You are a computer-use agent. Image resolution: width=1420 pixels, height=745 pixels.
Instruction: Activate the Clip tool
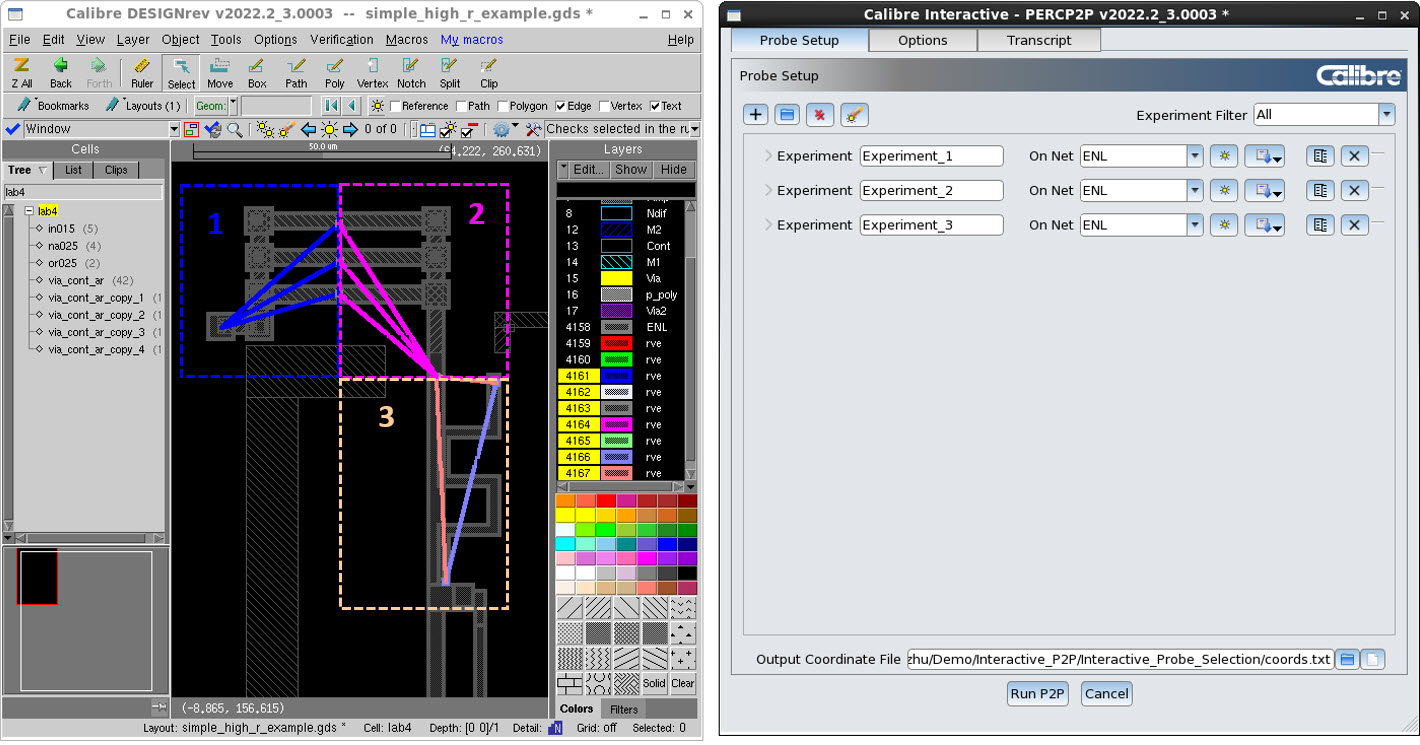pos(488,72)
